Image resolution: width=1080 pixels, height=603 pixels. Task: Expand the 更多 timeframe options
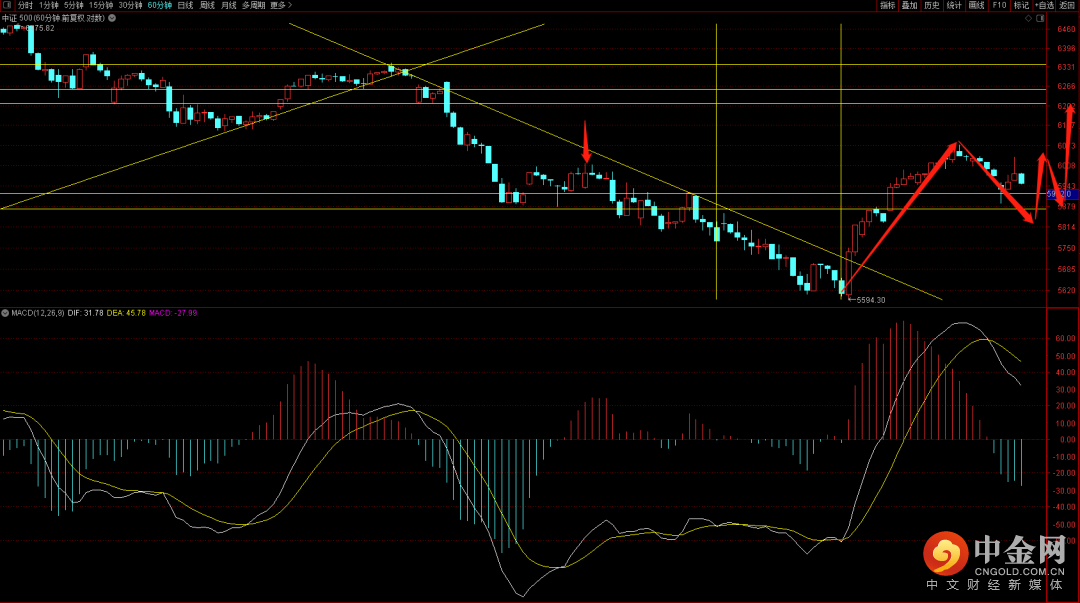(x=281, y=5)
